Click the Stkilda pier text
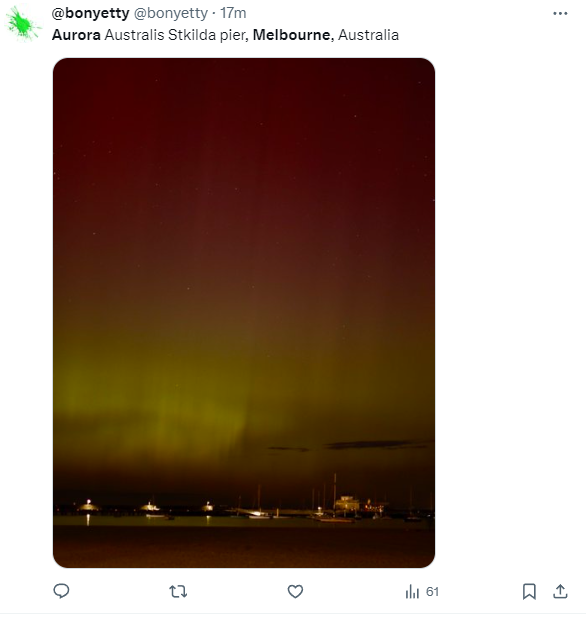The width and height of the screenshot is (586, 617). click(x=208, y=35)
